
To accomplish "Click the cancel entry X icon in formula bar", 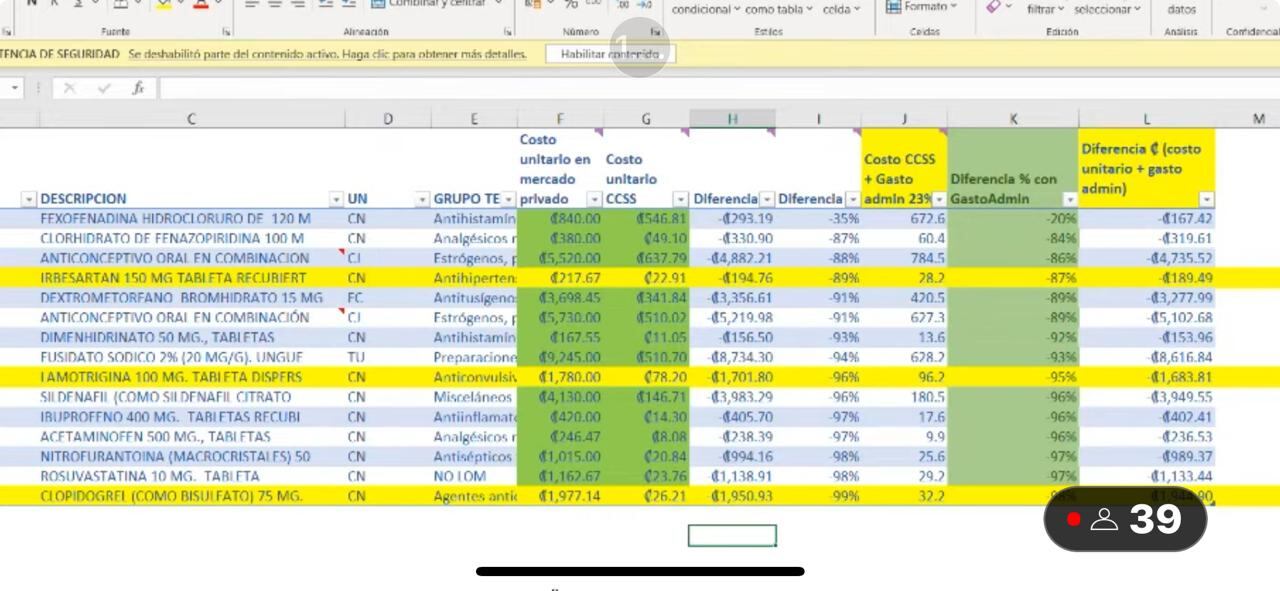I will click(70, 89).
